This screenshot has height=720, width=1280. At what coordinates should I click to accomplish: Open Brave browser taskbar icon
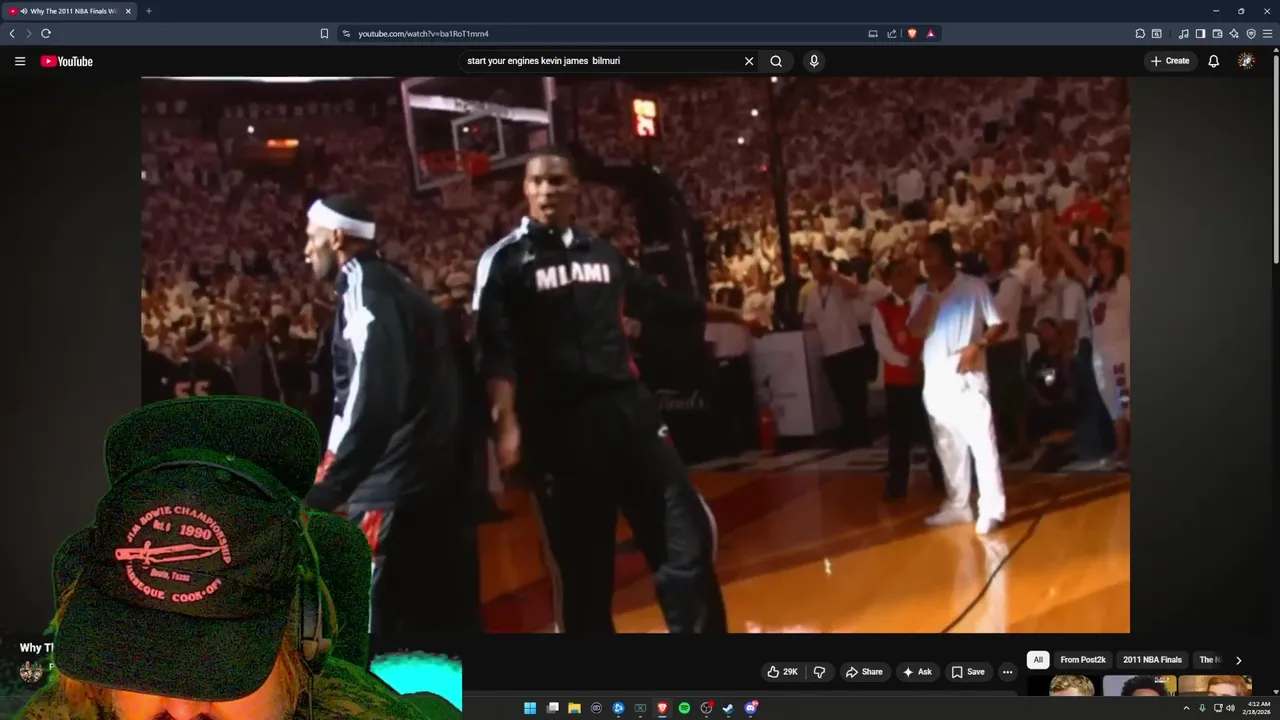click(662, 708)
